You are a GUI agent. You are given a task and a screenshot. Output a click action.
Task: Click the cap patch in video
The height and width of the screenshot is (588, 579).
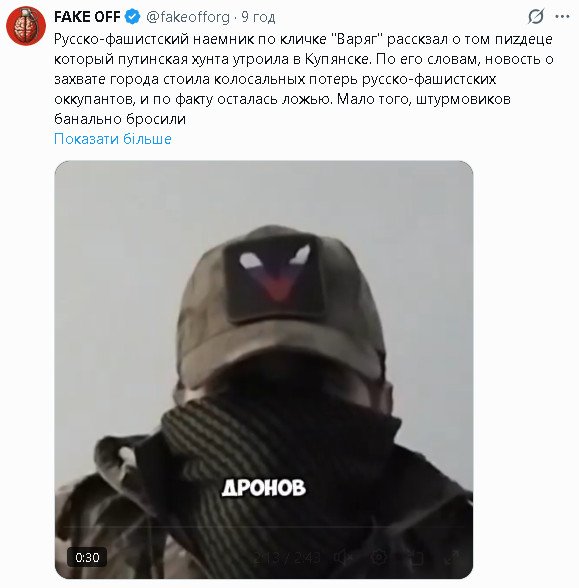pos(274,278)
